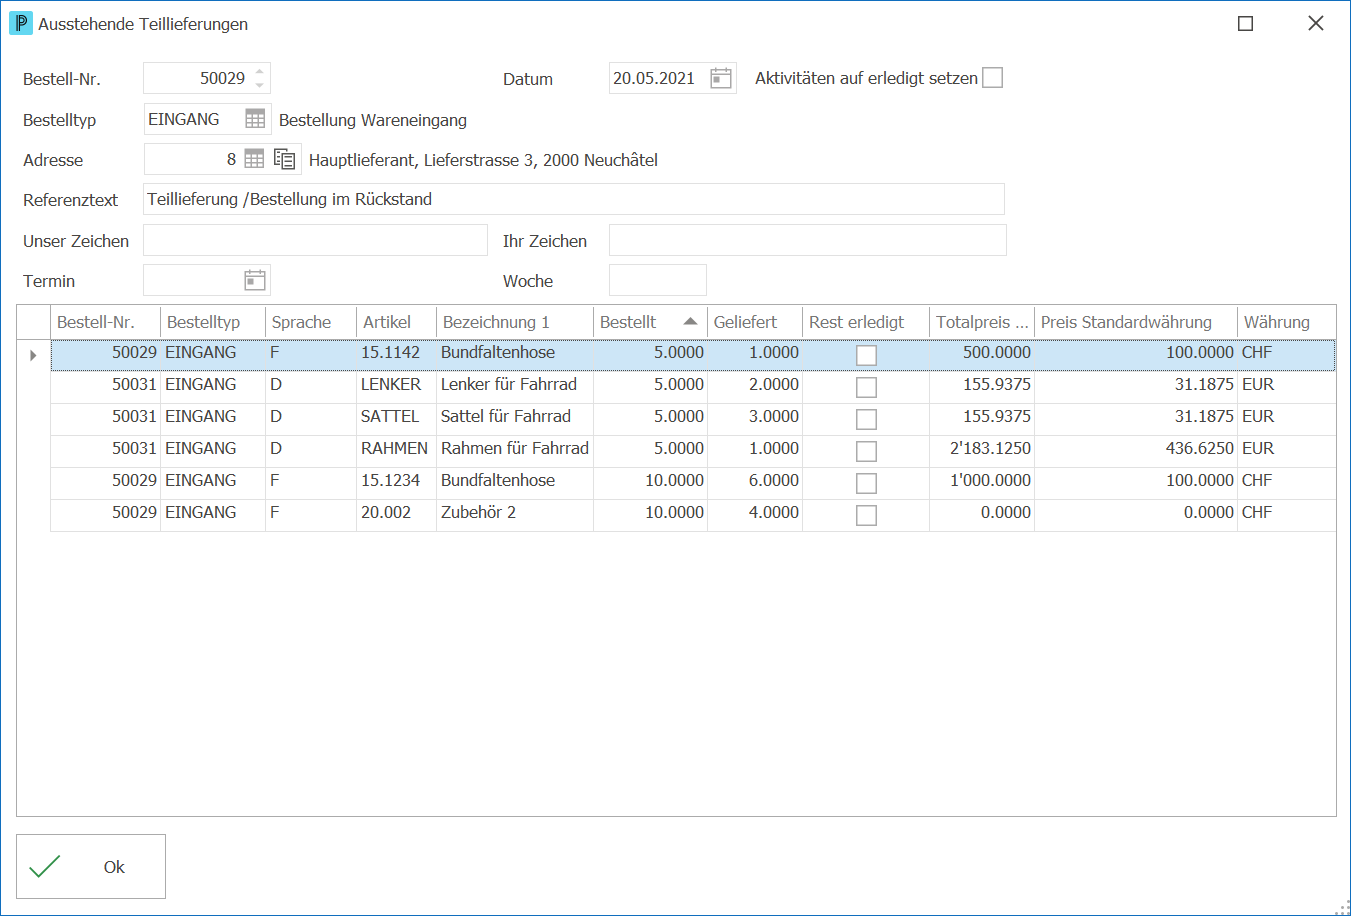Increase the Bestell-Nr. with the up arrow
This screenshot has height=916, width=1351.
click(x=260, y=72)
